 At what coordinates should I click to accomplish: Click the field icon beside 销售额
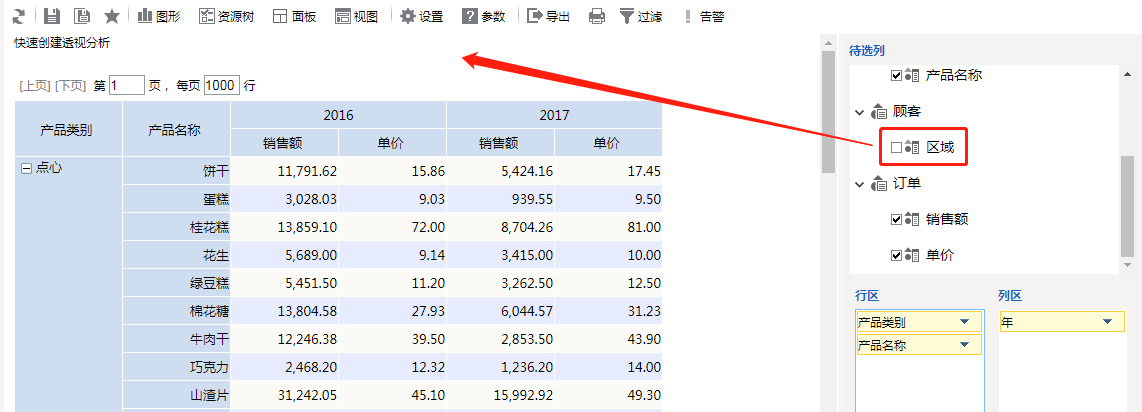click(913, 220)
